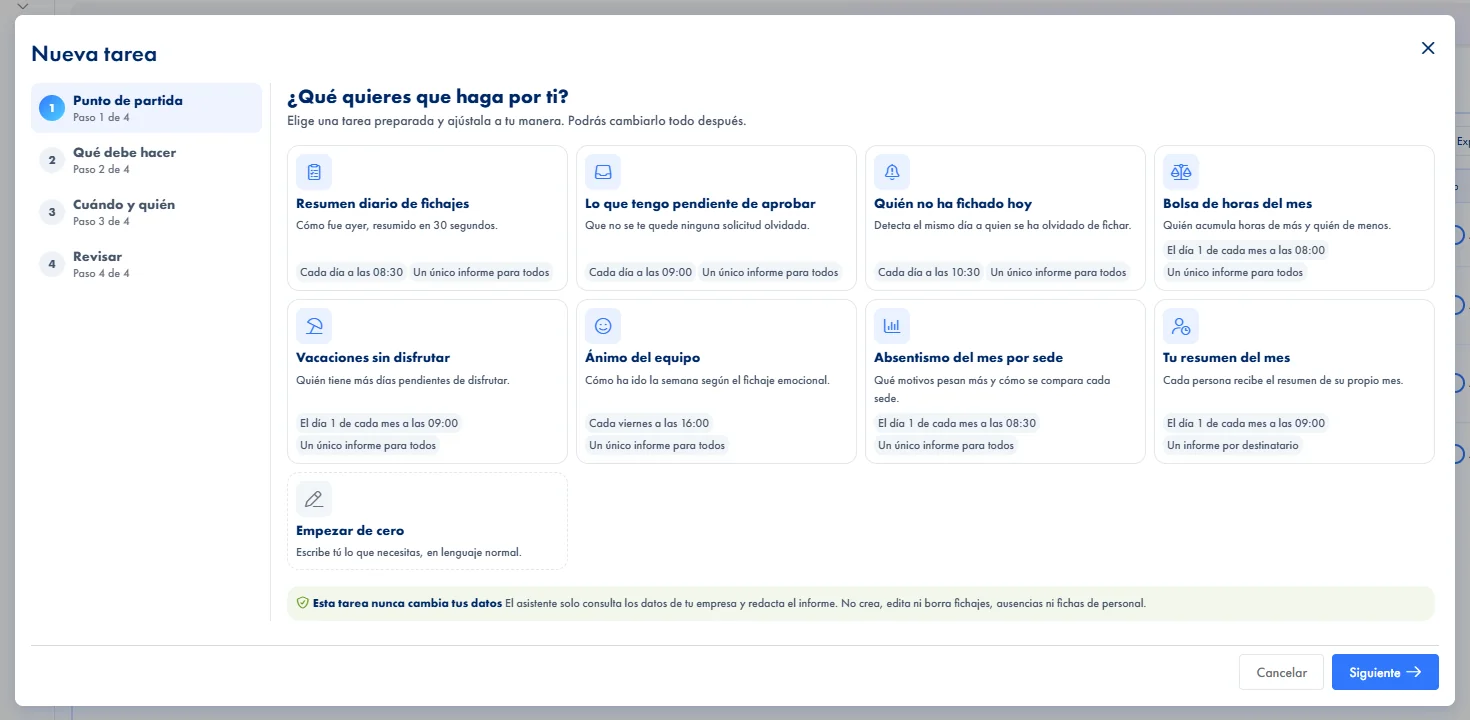The image size is (1470, 720).
Task: Pick the Ánimo del equipo title
Action: click(643, 358)
